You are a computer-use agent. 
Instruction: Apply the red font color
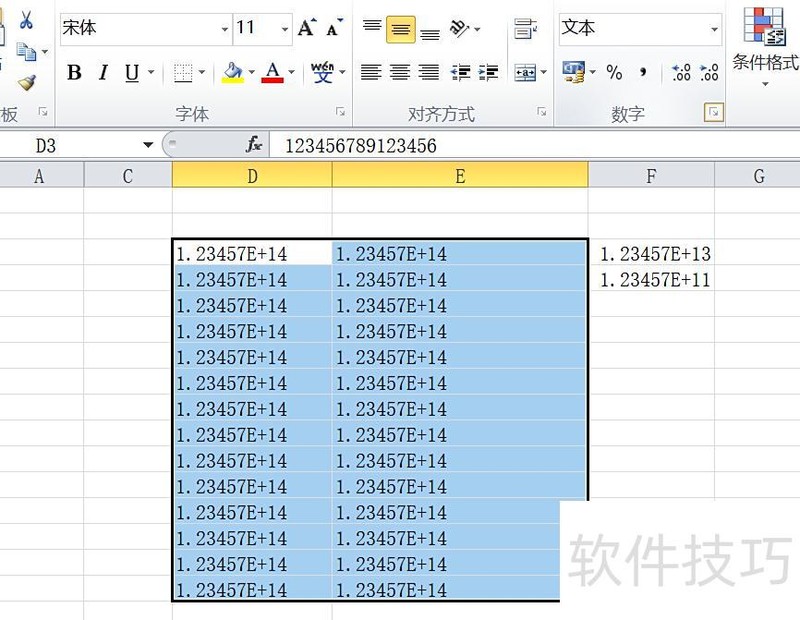coord(272,72)
